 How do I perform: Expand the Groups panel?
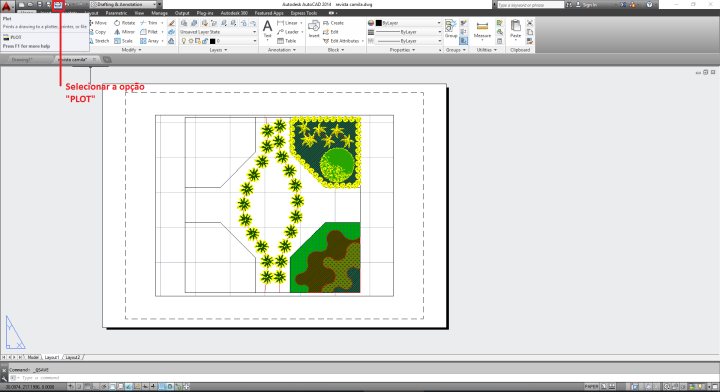[456, 50]
